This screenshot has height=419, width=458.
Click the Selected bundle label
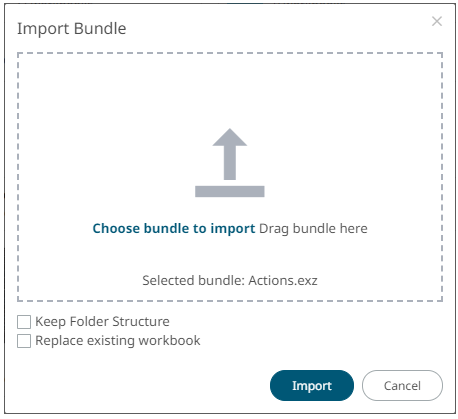coord(194,281)
